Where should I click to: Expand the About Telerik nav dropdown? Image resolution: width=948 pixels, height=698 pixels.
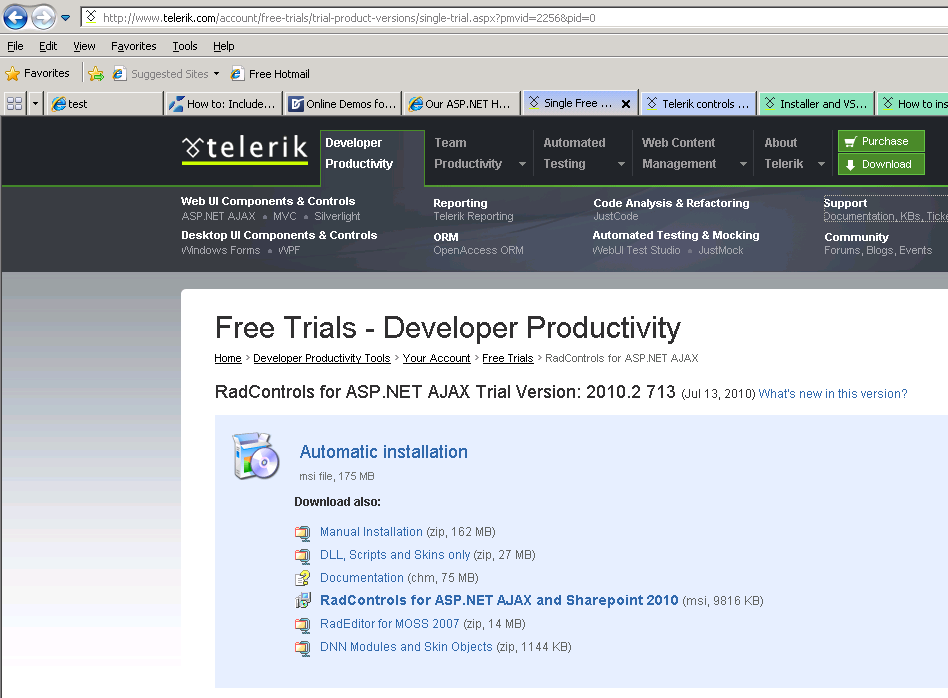[x=821, y=164]
